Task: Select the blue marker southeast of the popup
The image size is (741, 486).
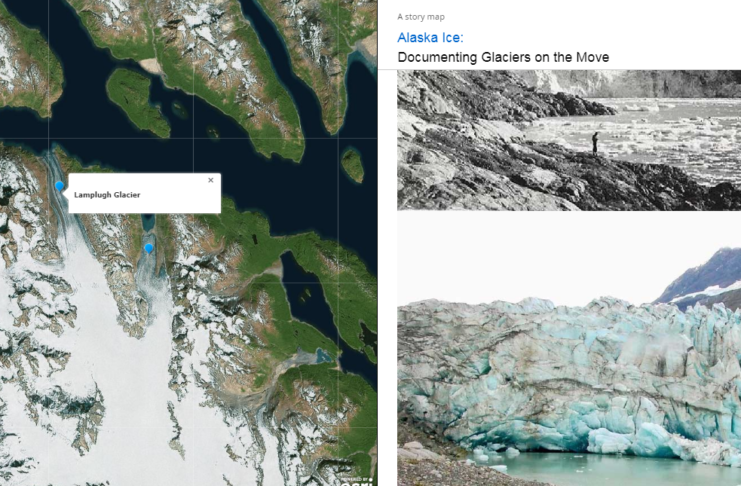Action: pos(149,248)
